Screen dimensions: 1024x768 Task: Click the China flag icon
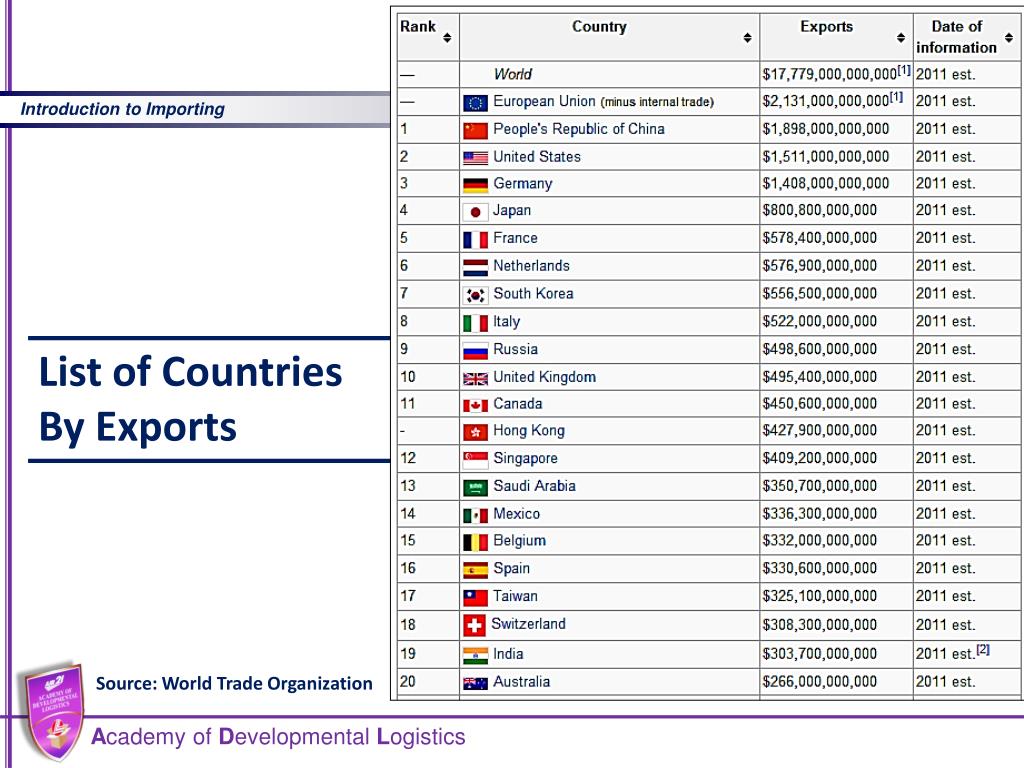click(x=475, y=131)
